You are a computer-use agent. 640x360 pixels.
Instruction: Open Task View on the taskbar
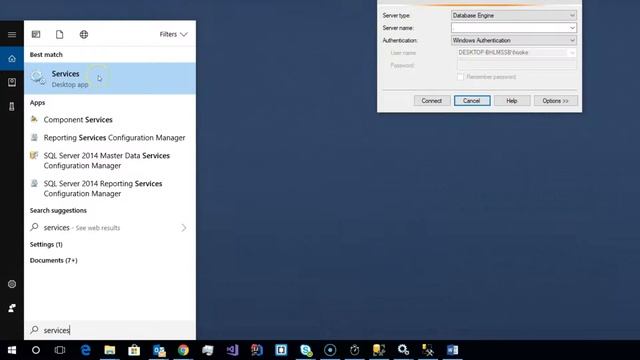point(60,350)
